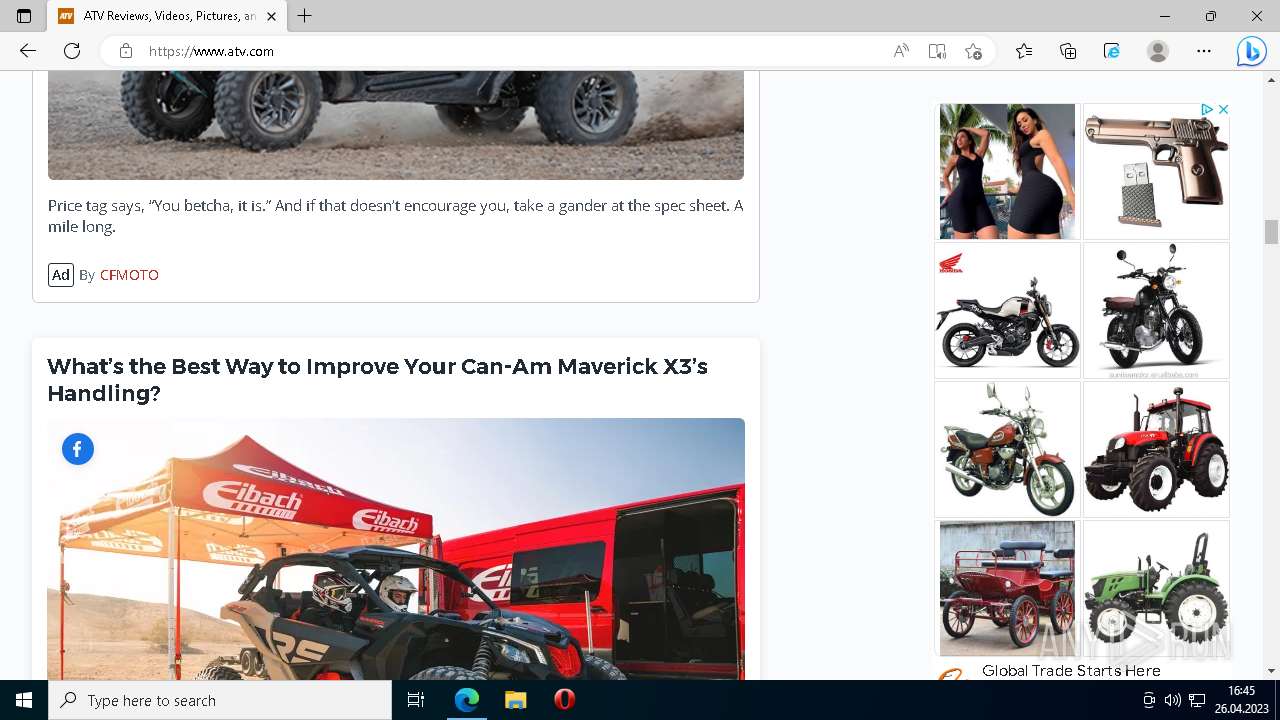
Task: Close the sidebar ad with the X icon
Action: (x=1223, y=109)
